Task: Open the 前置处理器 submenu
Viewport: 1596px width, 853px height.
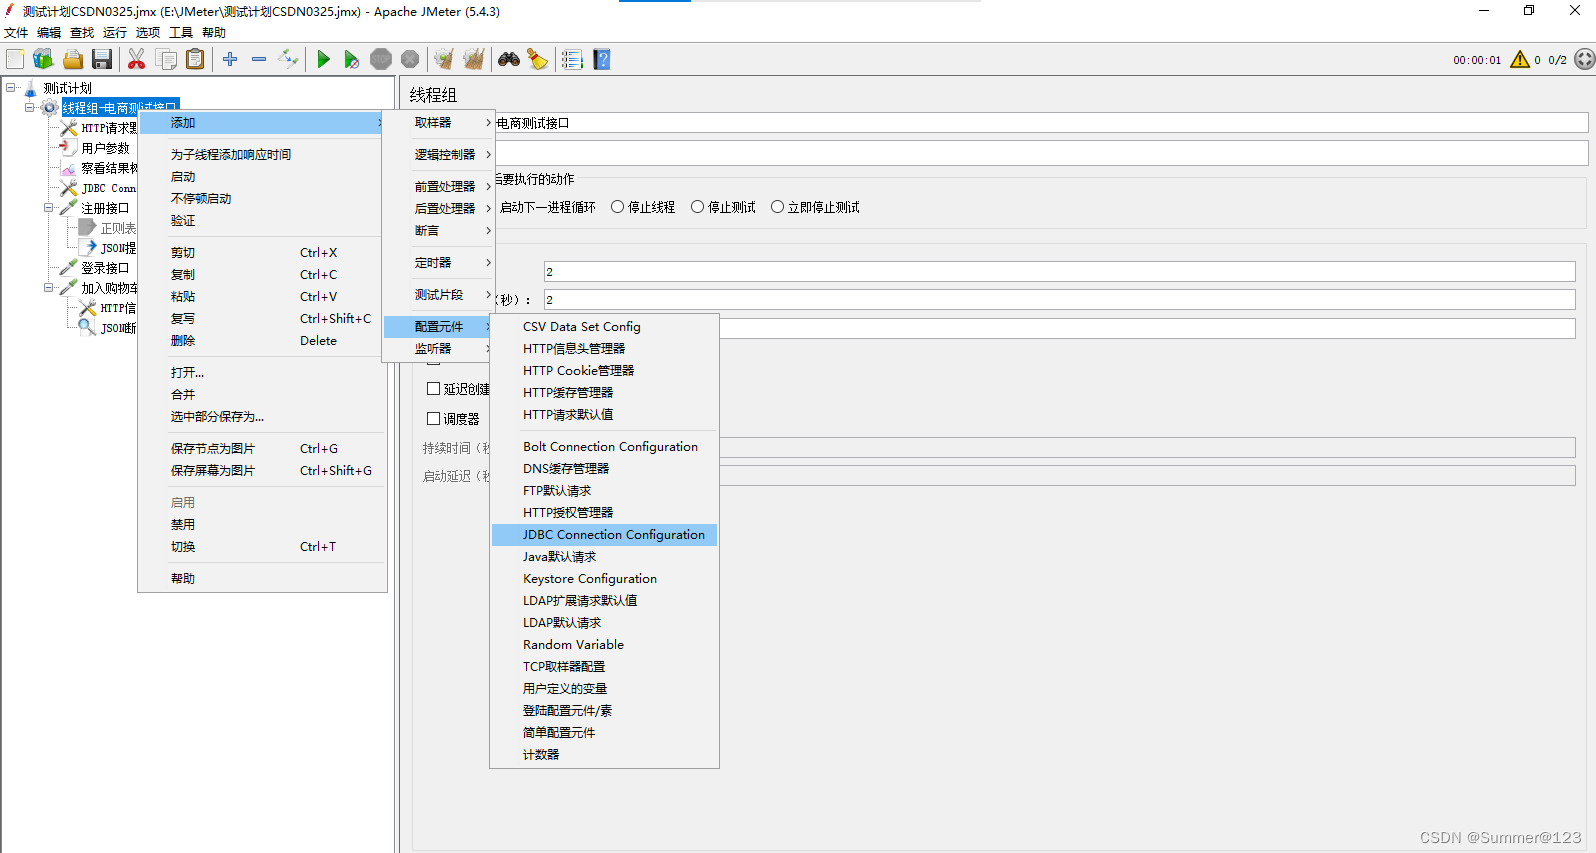Action: (x=439, y=186)
